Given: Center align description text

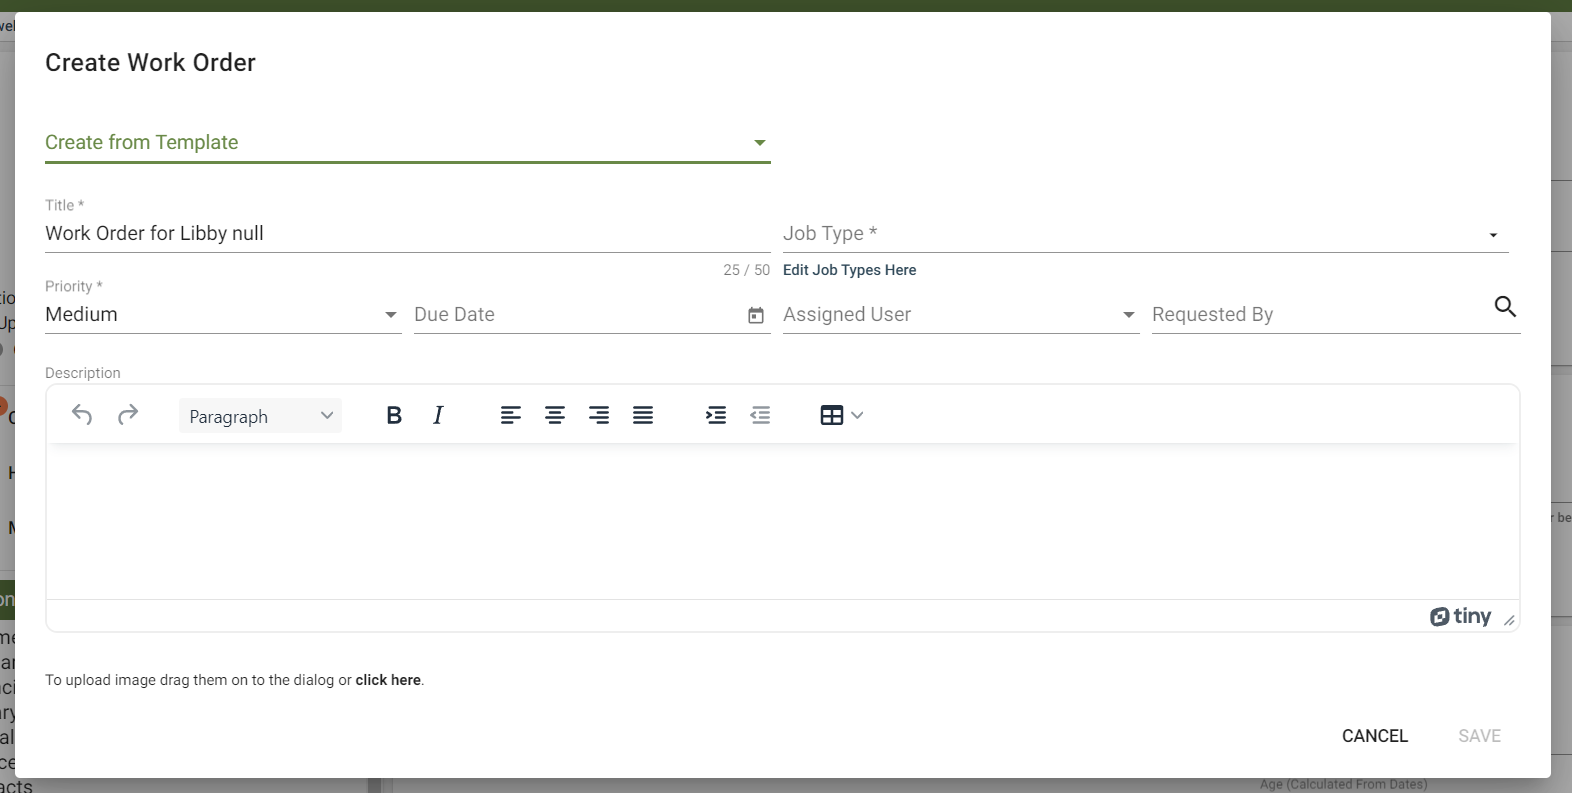Looking at the screenshot, I should (x=555, y=415).
